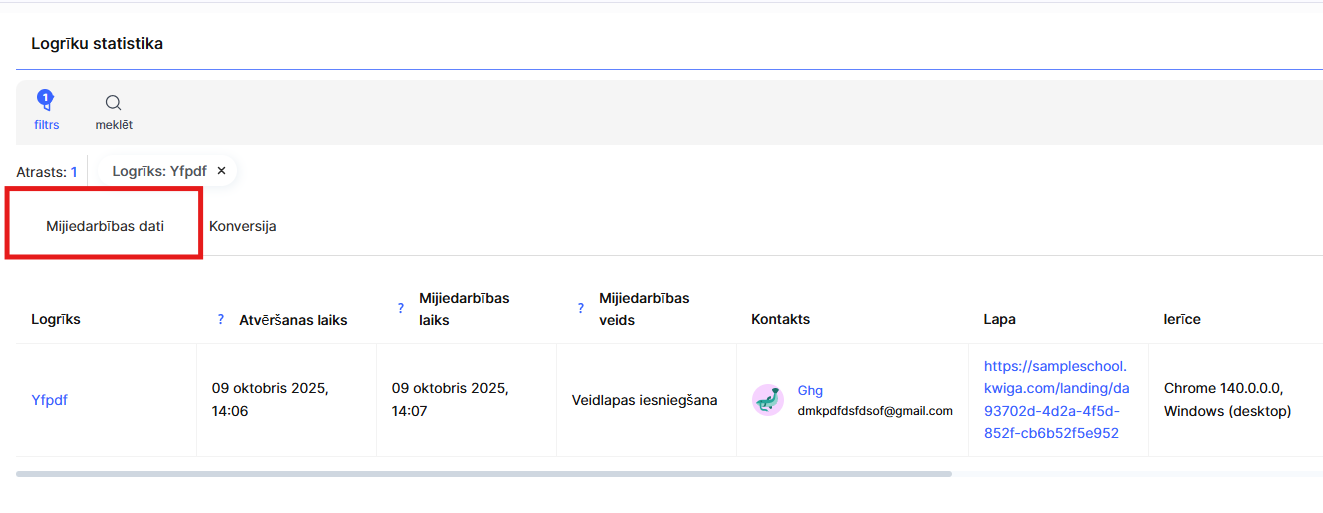Click the Lapa column header
The width and height of the screenshot is (1323, 513).
[999, 319]
